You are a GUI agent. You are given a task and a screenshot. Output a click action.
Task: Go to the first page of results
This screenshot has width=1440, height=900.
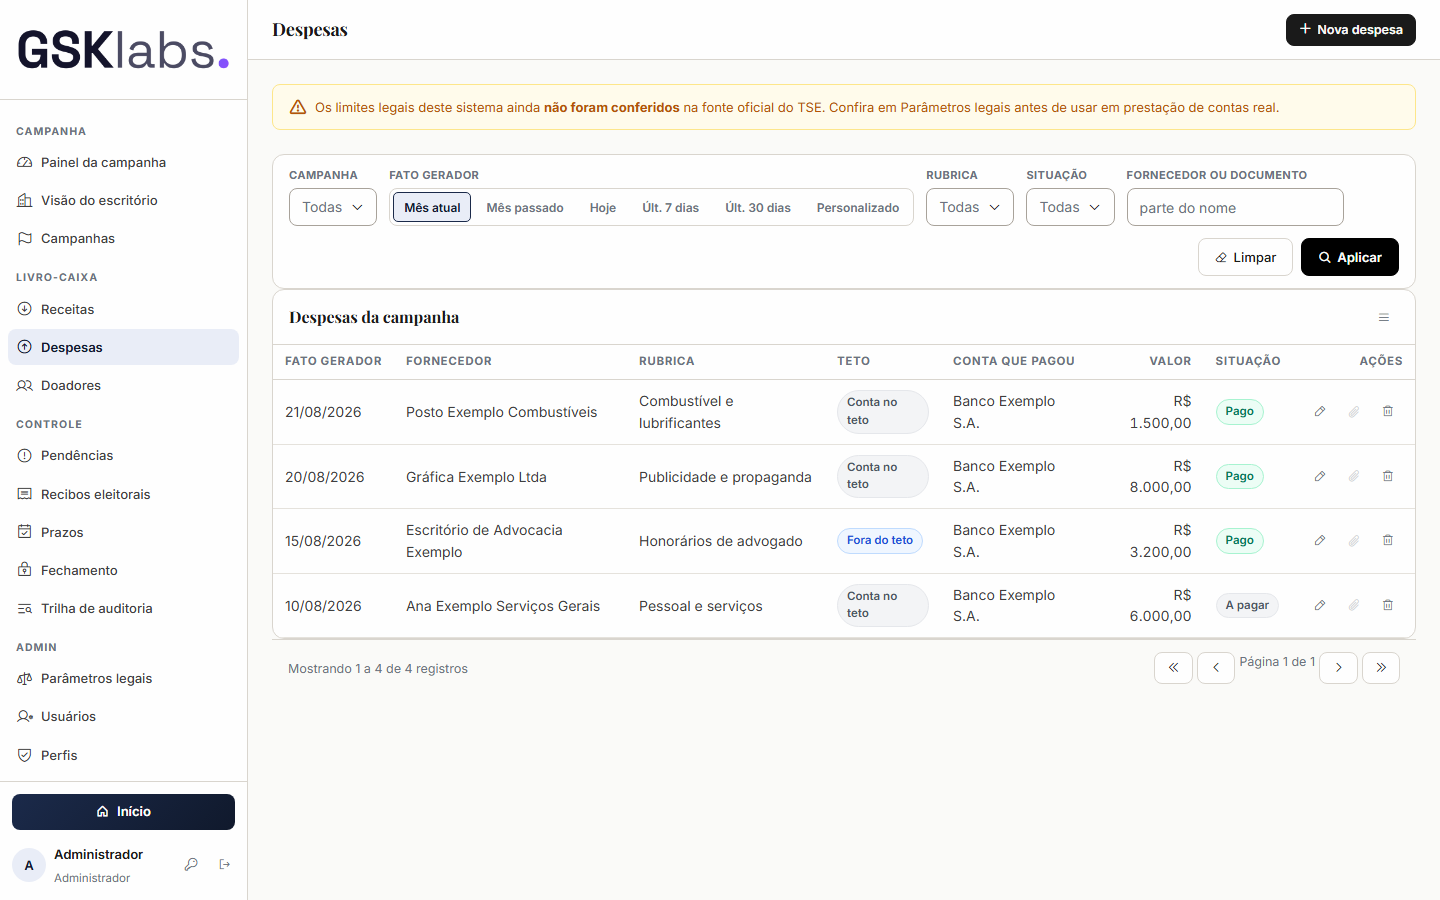coord(1173,668)
